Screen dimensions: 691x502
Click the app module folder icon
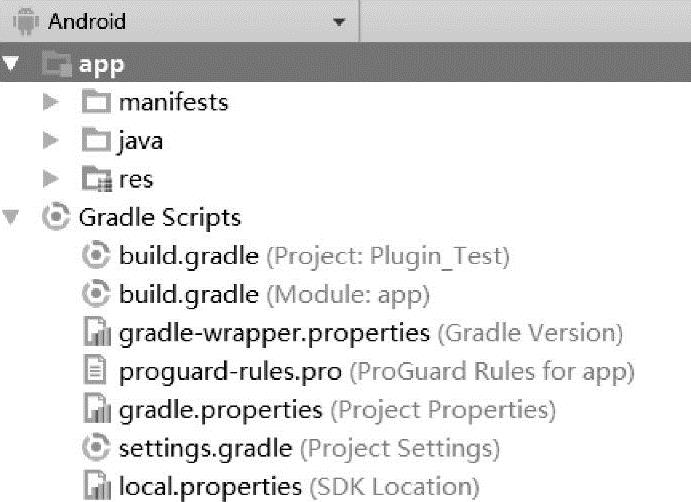(57, 65)
